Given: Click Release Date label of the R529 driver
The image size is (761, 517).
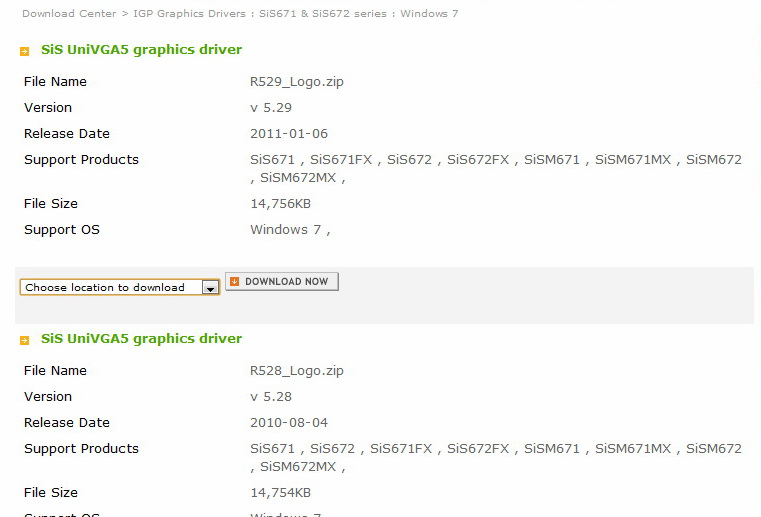Looking at the screenshot, I should [x=67, y=133].
